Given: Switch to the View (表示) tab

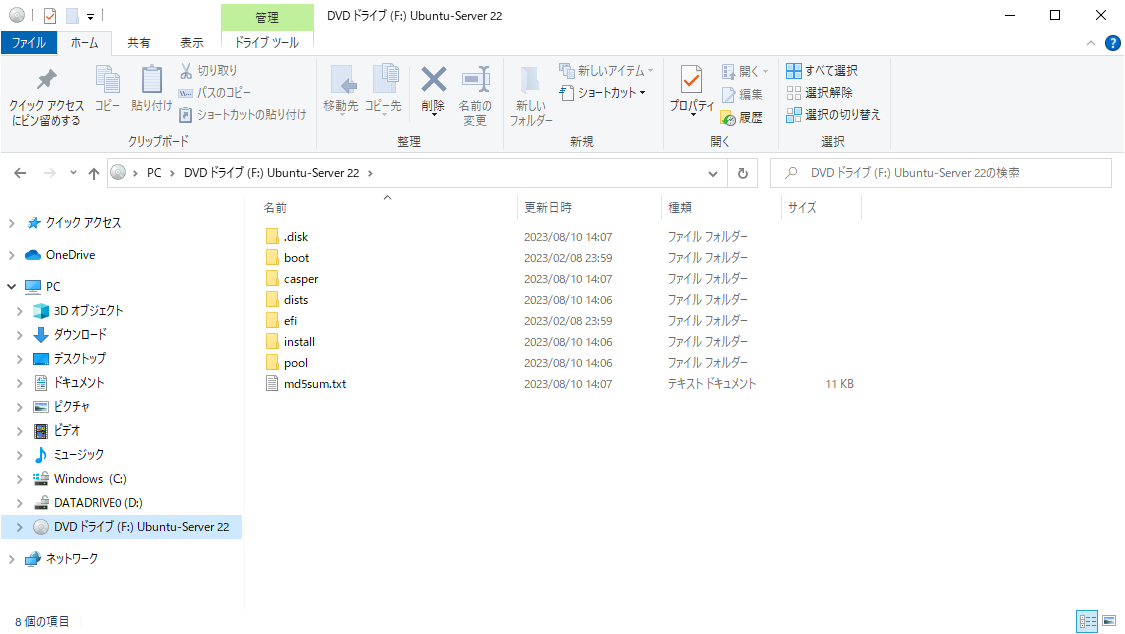Looking at the screenshot, I should [192, 43].
